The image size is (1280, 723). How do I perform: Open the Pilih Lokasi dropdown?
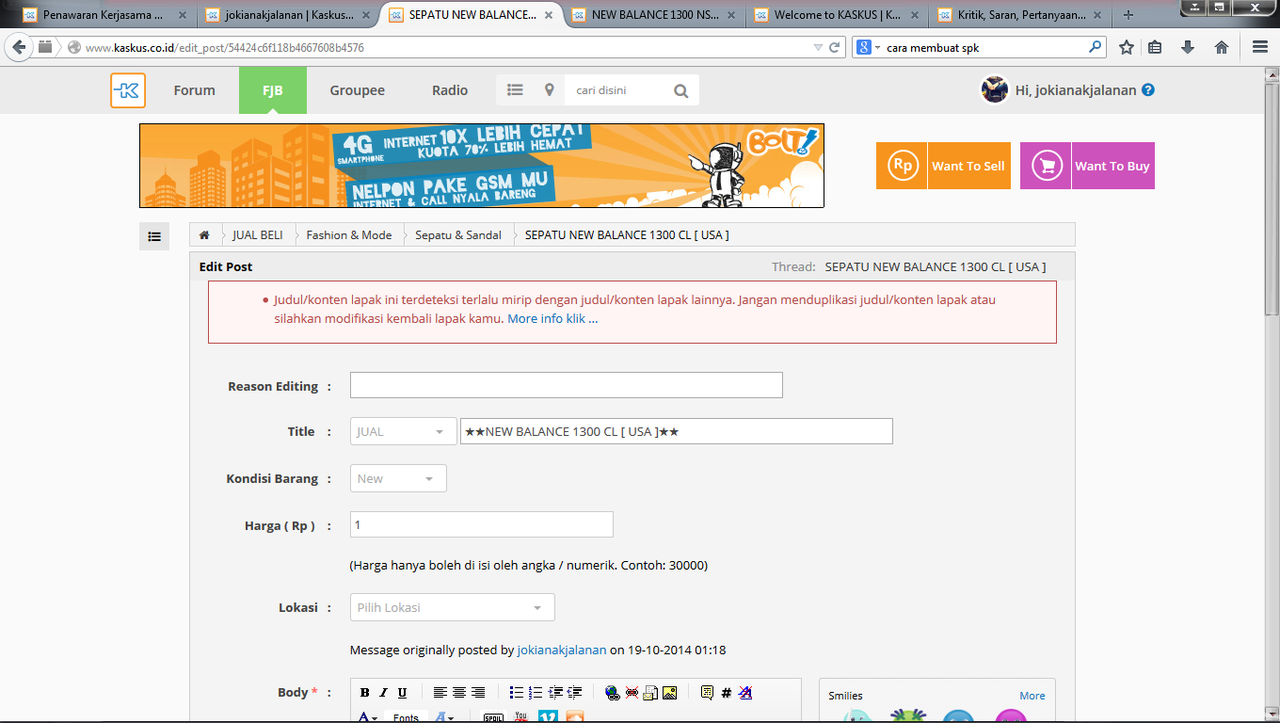pyautogui.click(x=452, y=607)
